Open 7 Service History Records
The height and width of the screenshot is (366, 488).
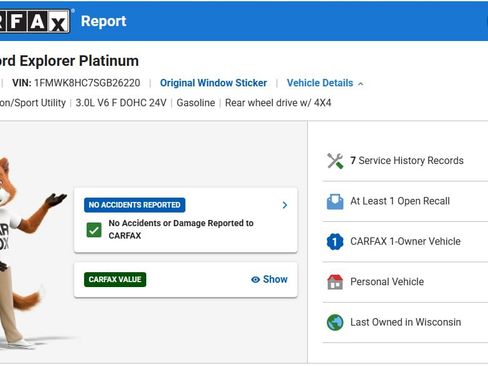tap(405, 161)
